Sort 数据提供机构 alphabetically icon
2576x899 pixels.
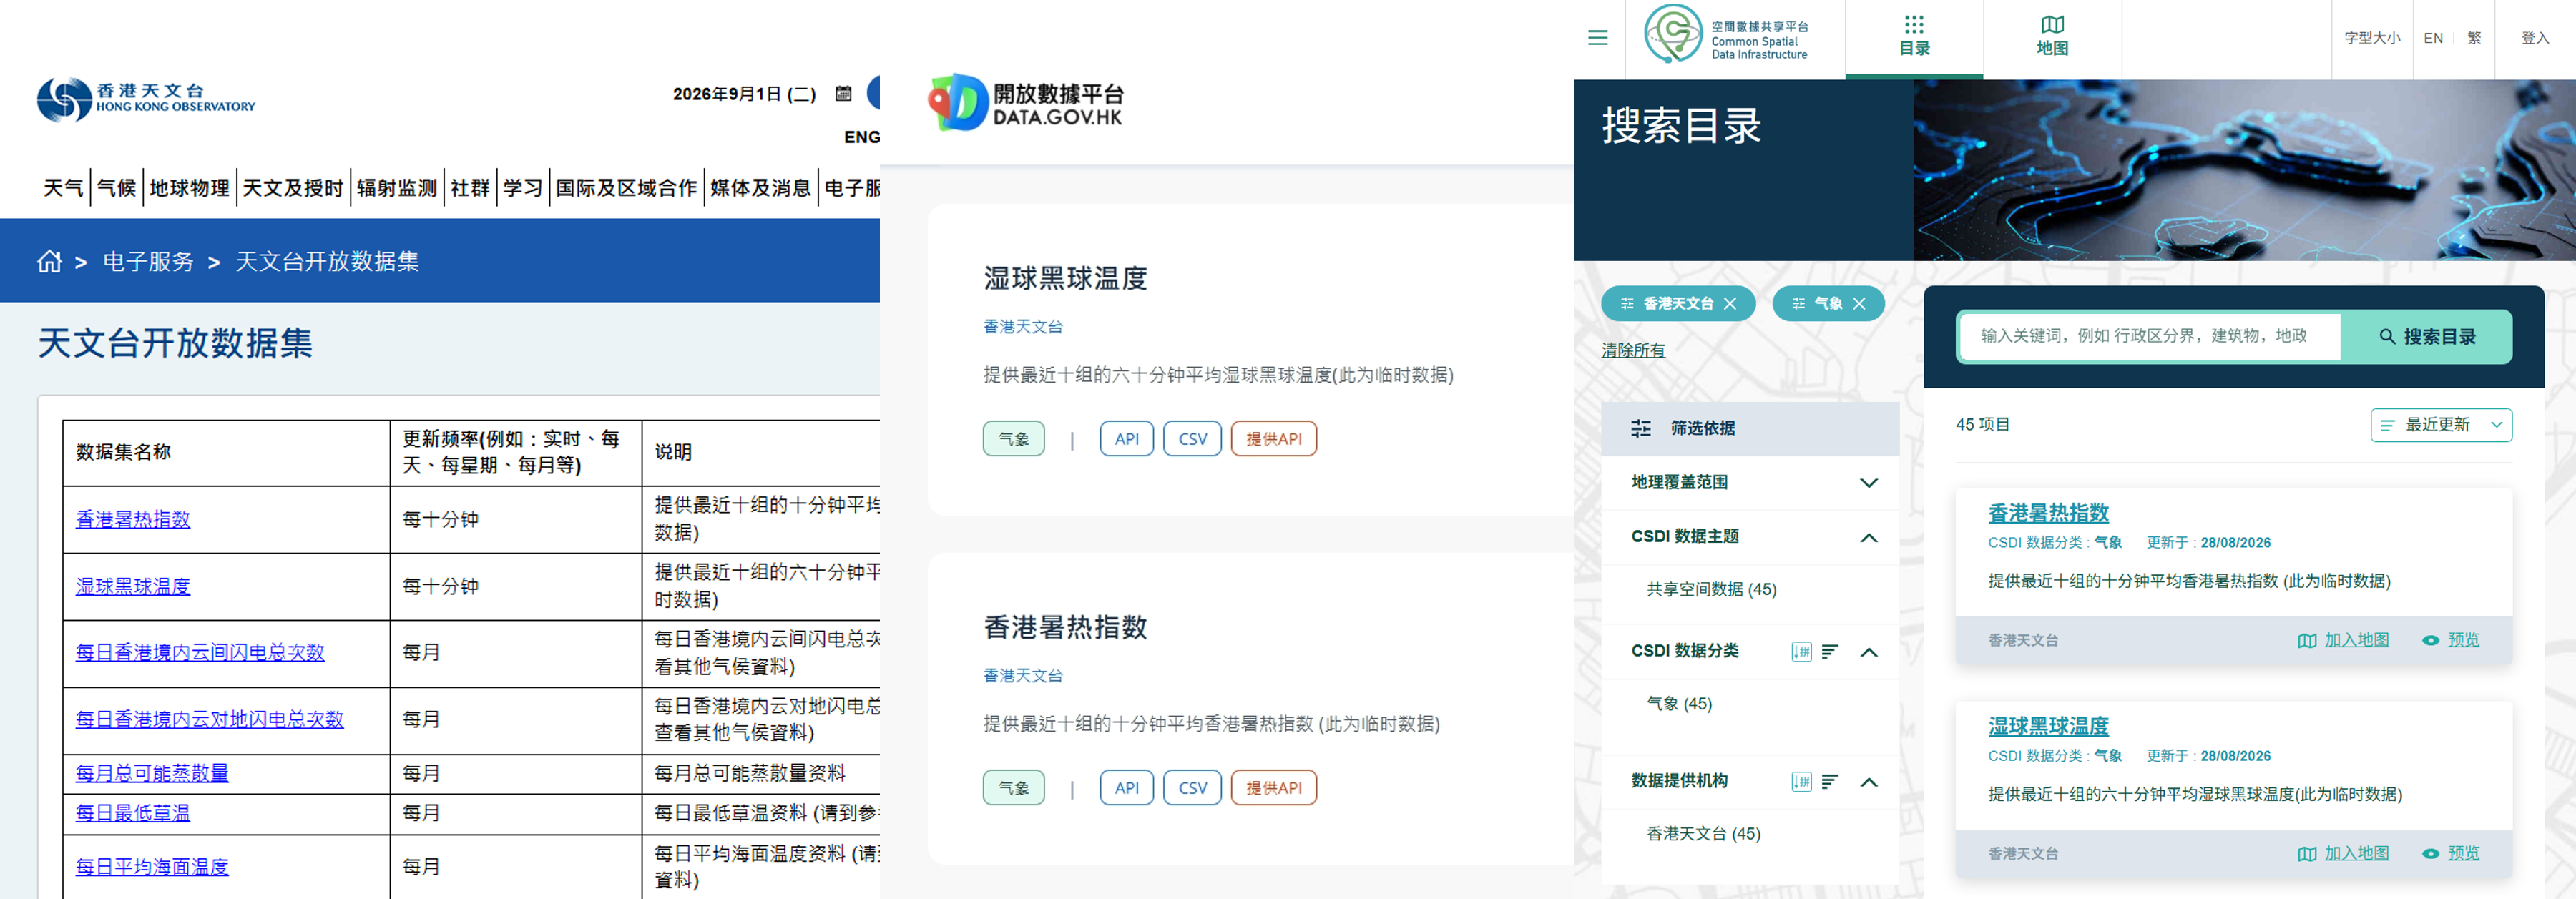pos(1801,782)
